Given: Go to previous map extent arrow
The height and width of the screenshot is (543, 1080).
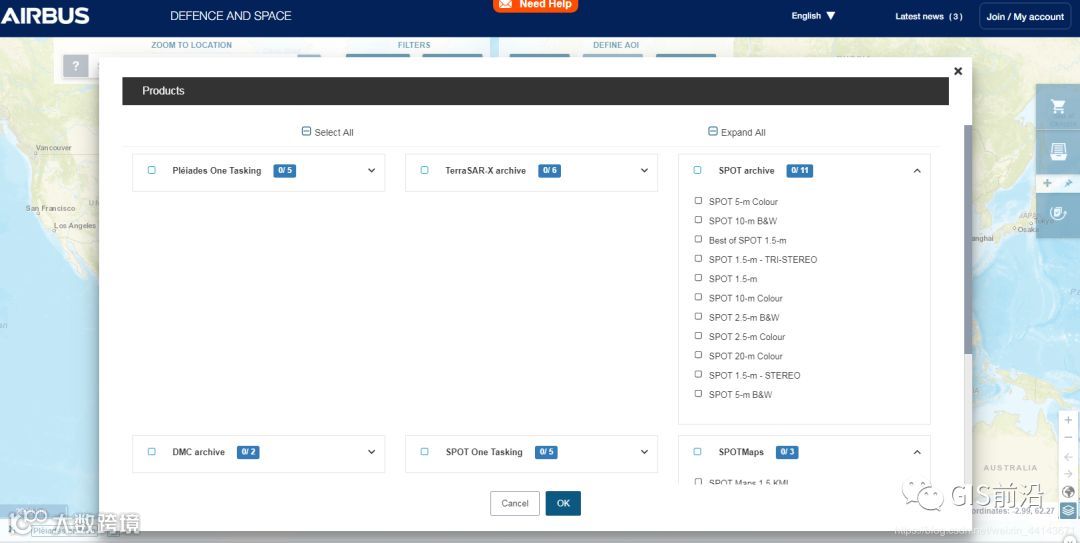Looking at the screenshot, I should tap(1068, 456).
